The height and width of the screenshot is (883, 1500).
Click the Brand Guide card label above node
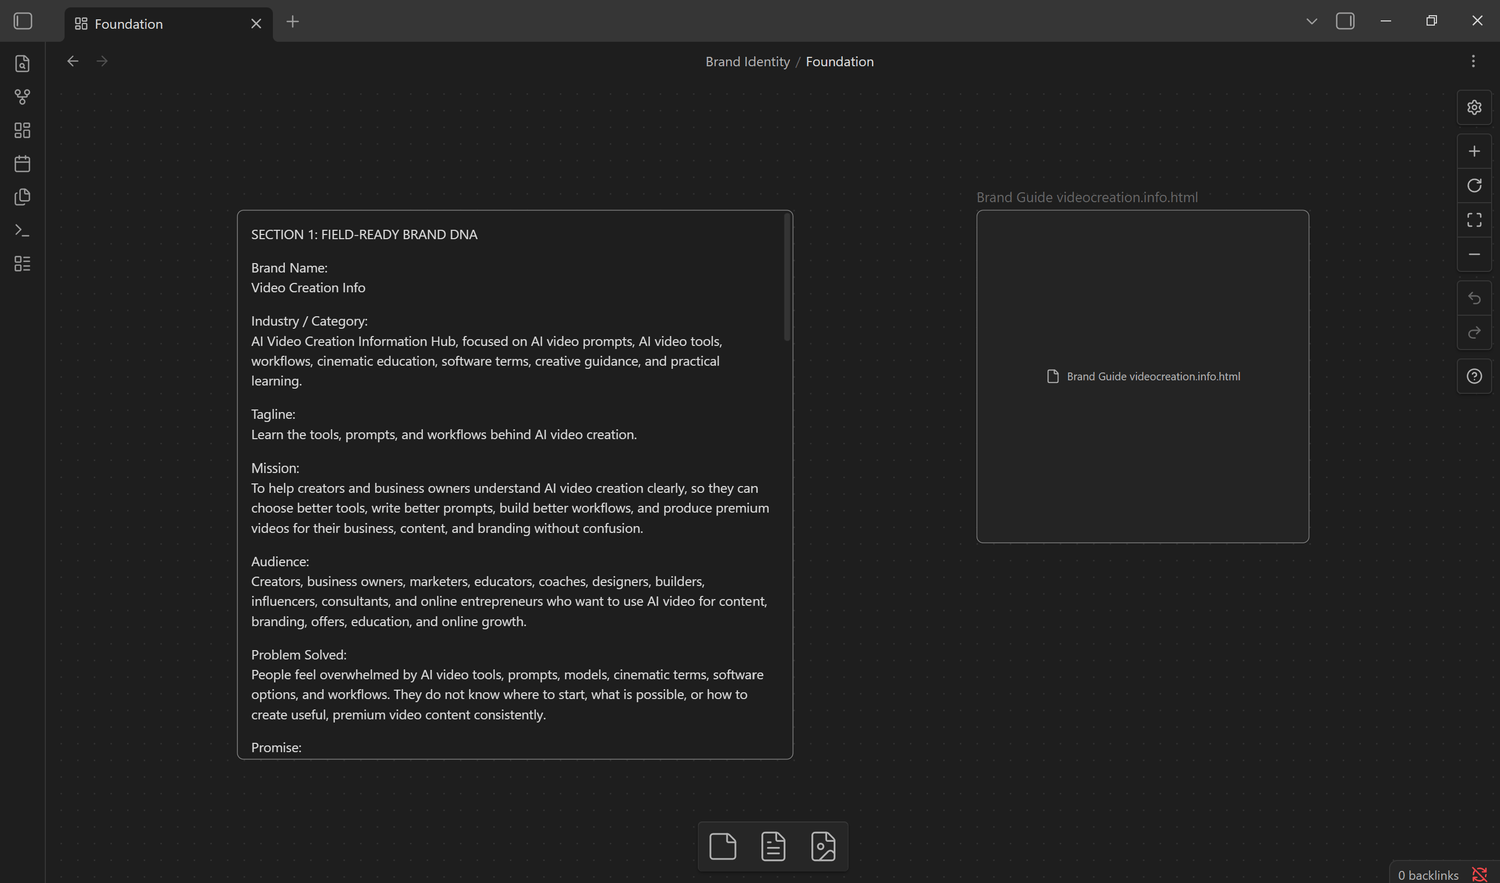click(x=1087, y=197)
